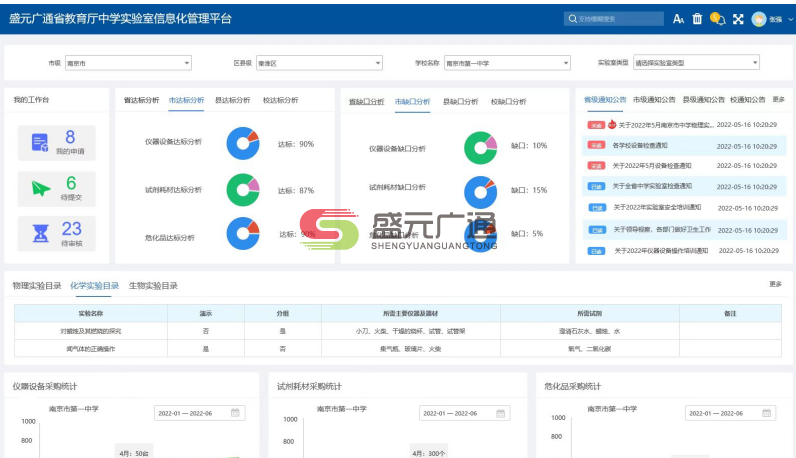Image resolution: width=796 pixels, height=458 pixels.
Task: Click the trash bin icon in header
Action: (697, 18)
